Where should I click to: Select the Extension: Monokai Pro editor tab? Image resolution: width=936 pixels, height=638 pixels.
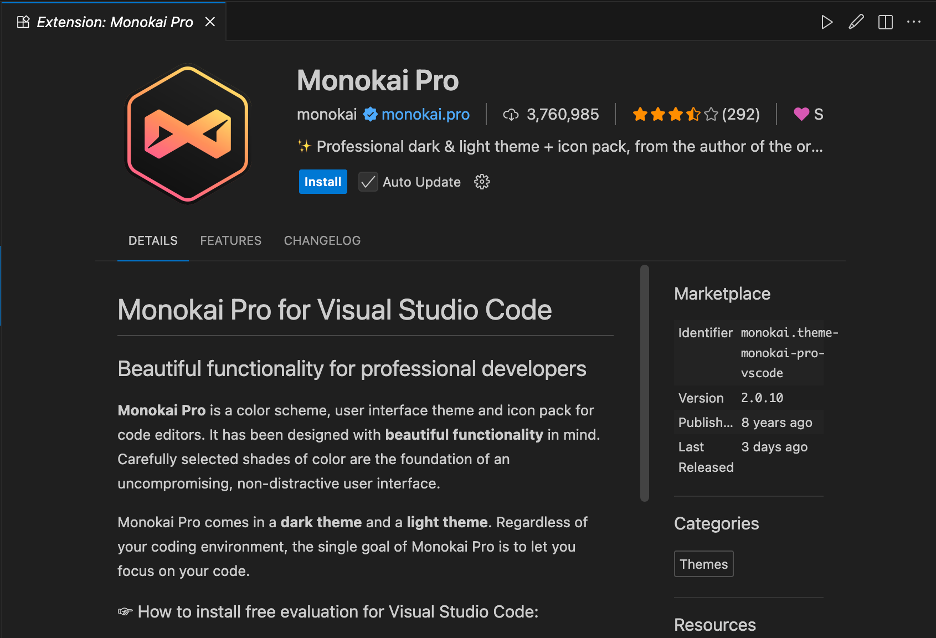[113, 22]
